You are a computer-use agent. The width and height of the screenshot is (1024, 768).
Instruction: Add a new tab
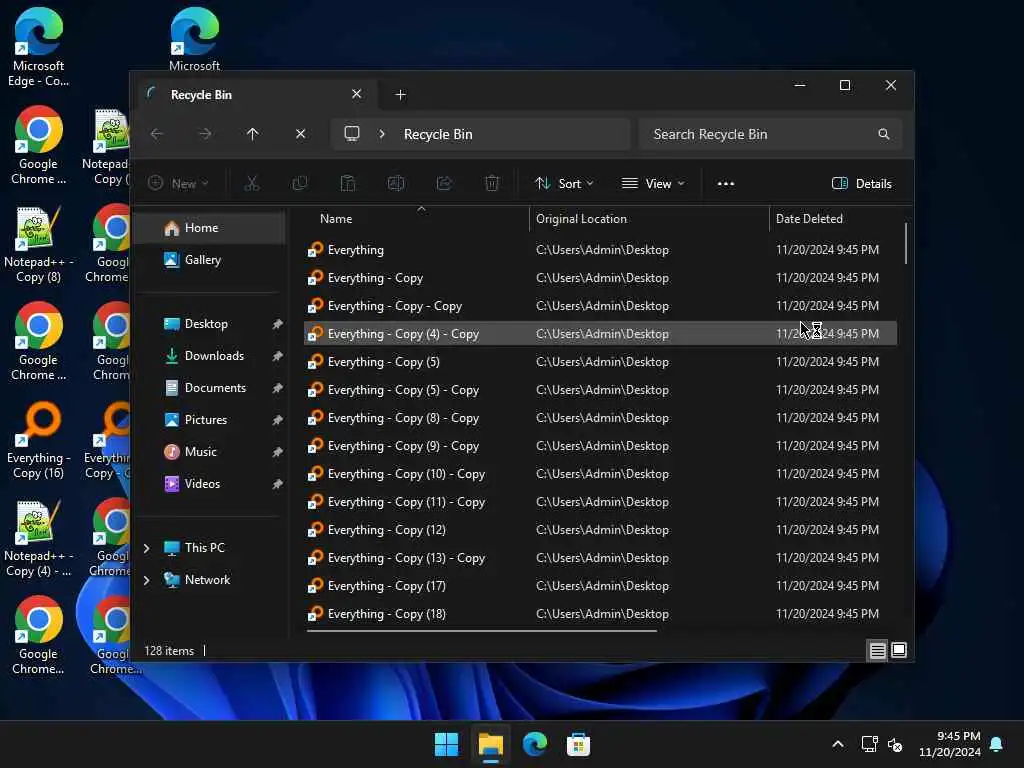(400, 95)
